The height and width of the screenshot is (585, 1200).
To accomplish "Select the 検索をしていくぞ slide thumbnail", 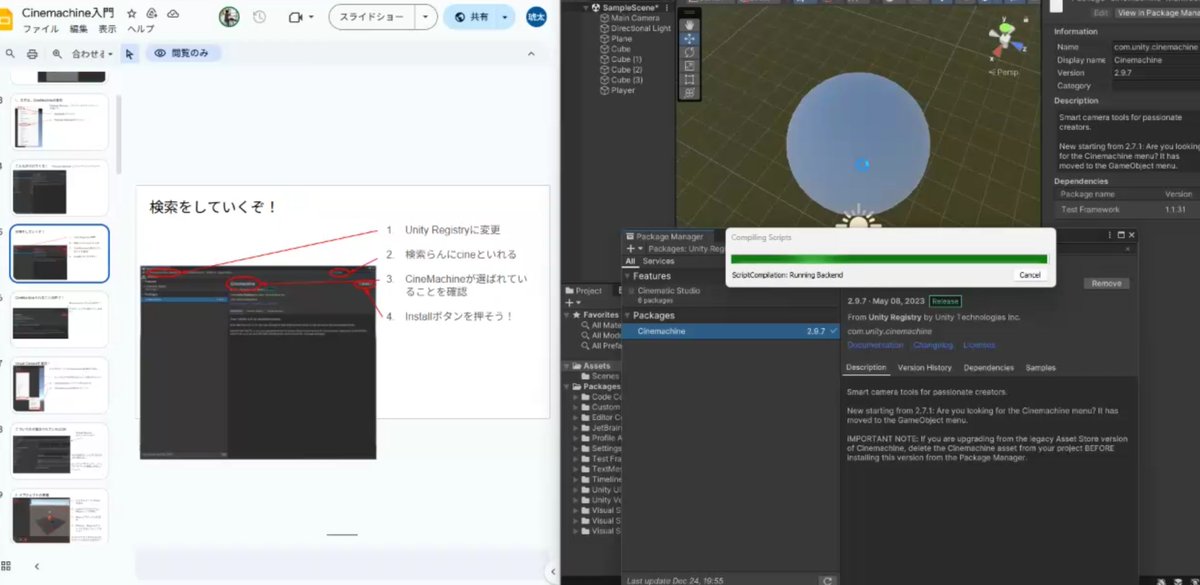I will [x=59, y=254].
